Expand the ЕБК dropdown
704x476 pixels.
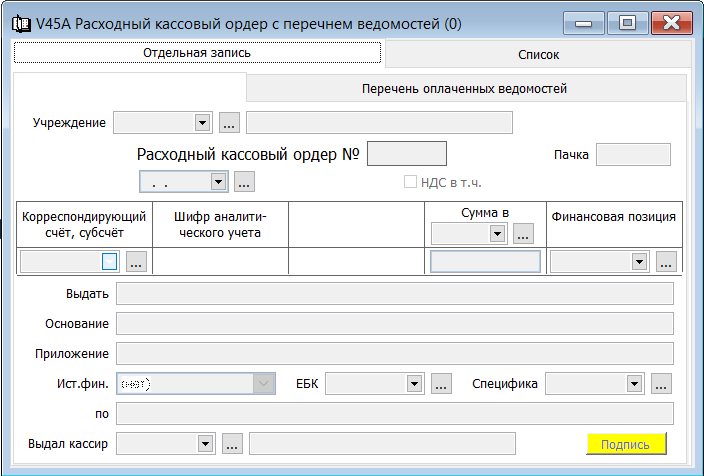click(414, 383)
